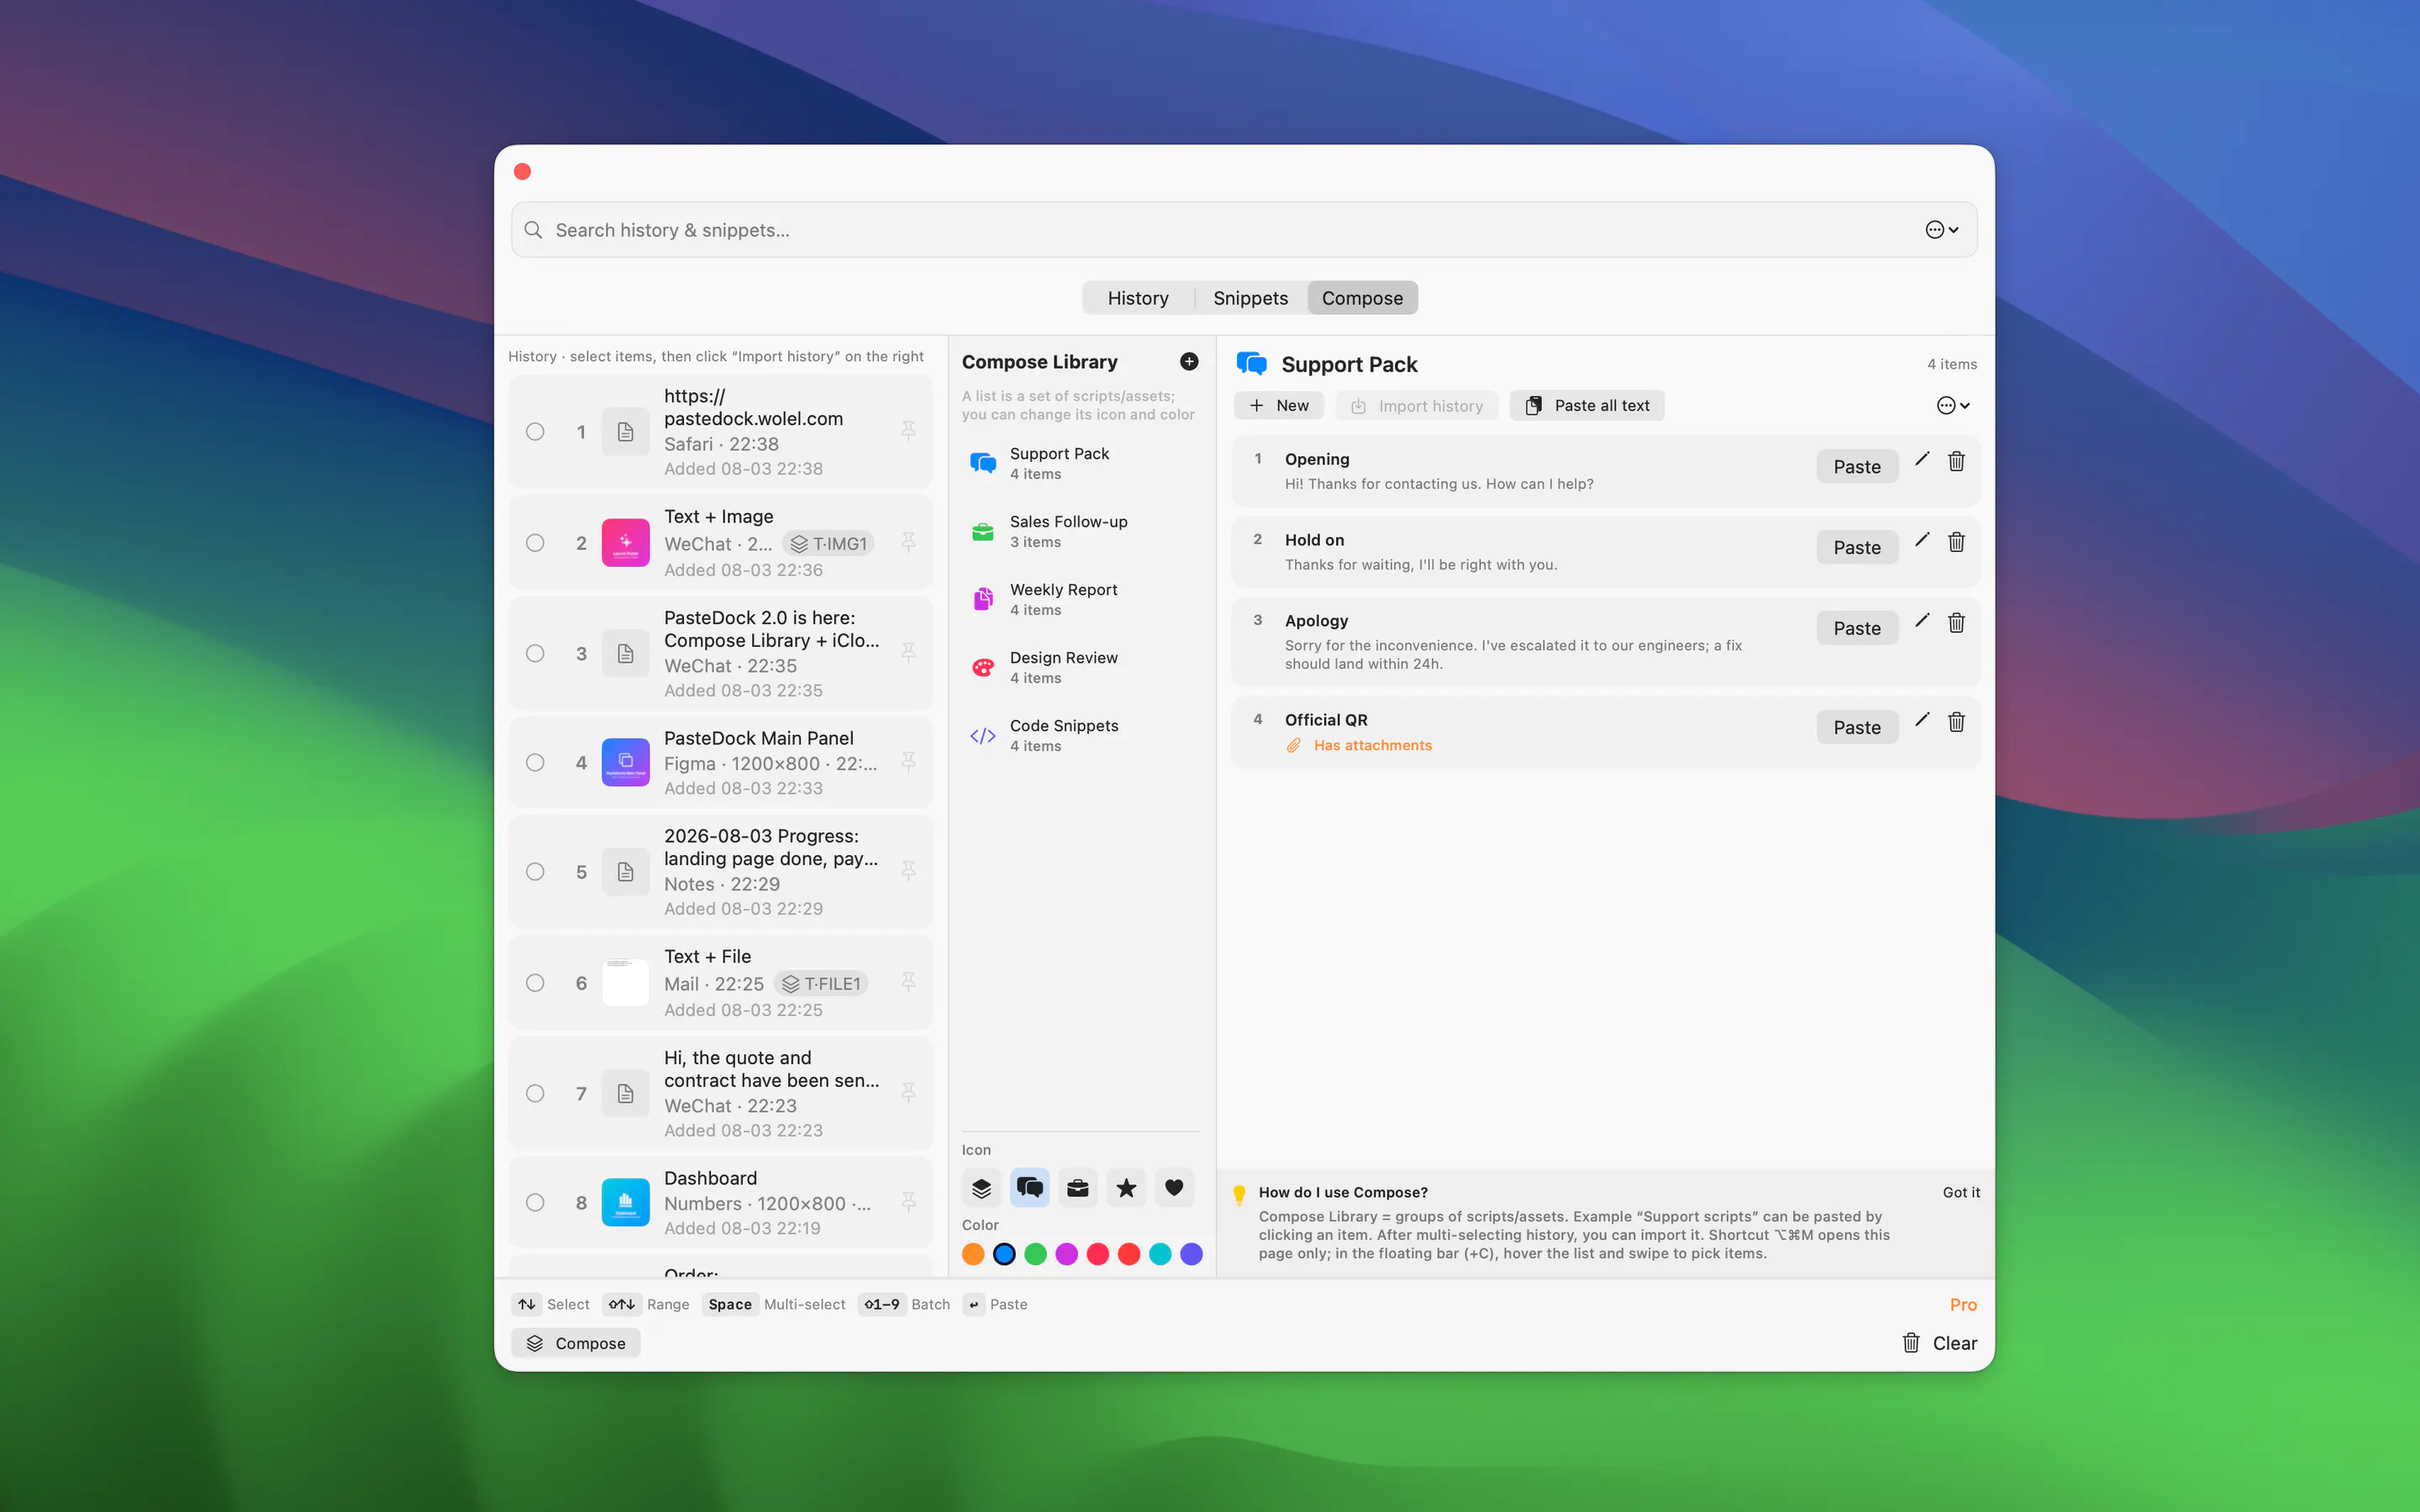2420x1512 pixels.
Task: Delete the Opening item with trash icon
Action: 1956,461
